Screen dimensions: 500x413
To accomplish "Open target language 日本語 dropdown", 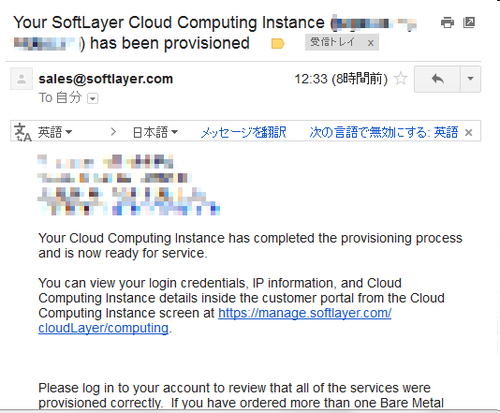I will (x=155, y=132).
